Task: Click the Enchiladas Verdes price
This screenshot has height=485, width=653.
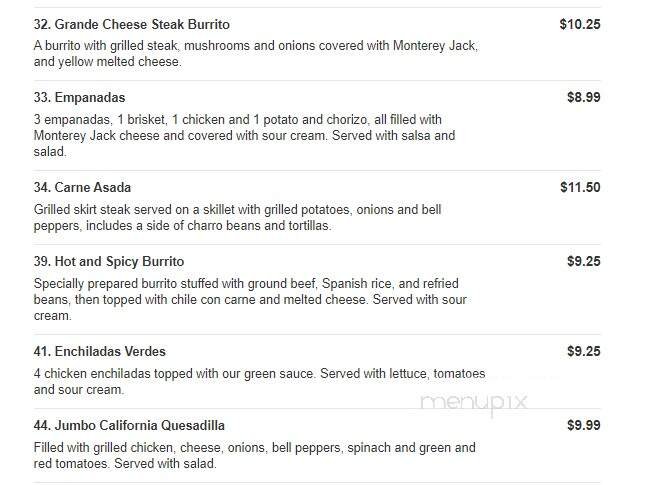Action: [x=583, y=351]
